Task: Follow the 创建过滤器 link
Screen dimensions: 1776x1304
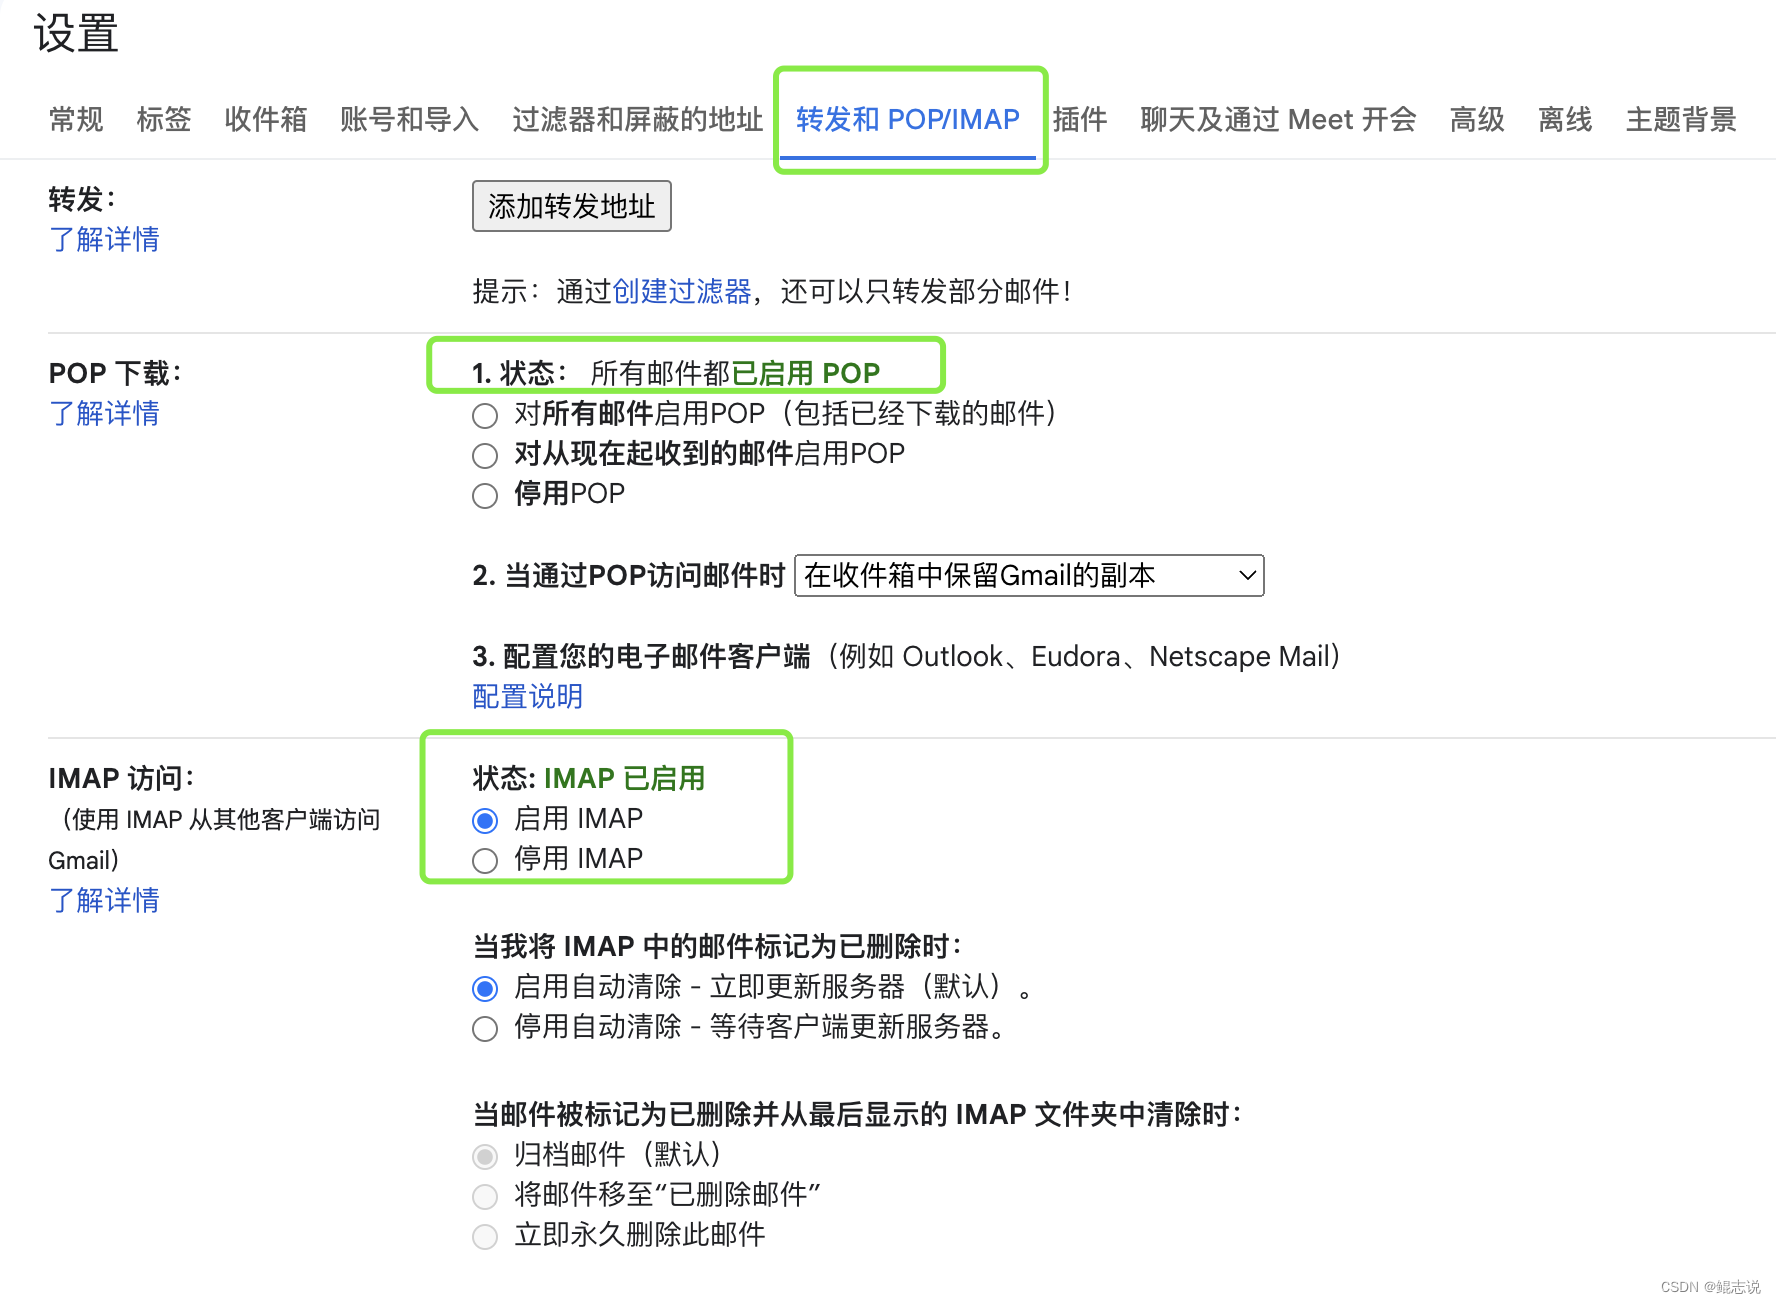Action: point(681,292)
